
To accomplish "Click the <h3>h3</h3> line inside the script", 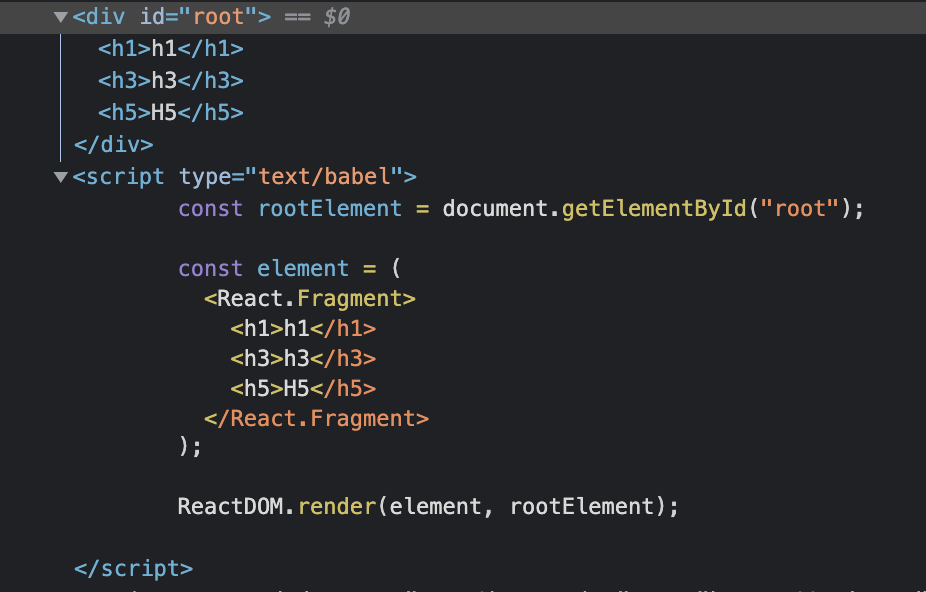I will point(303,359).
